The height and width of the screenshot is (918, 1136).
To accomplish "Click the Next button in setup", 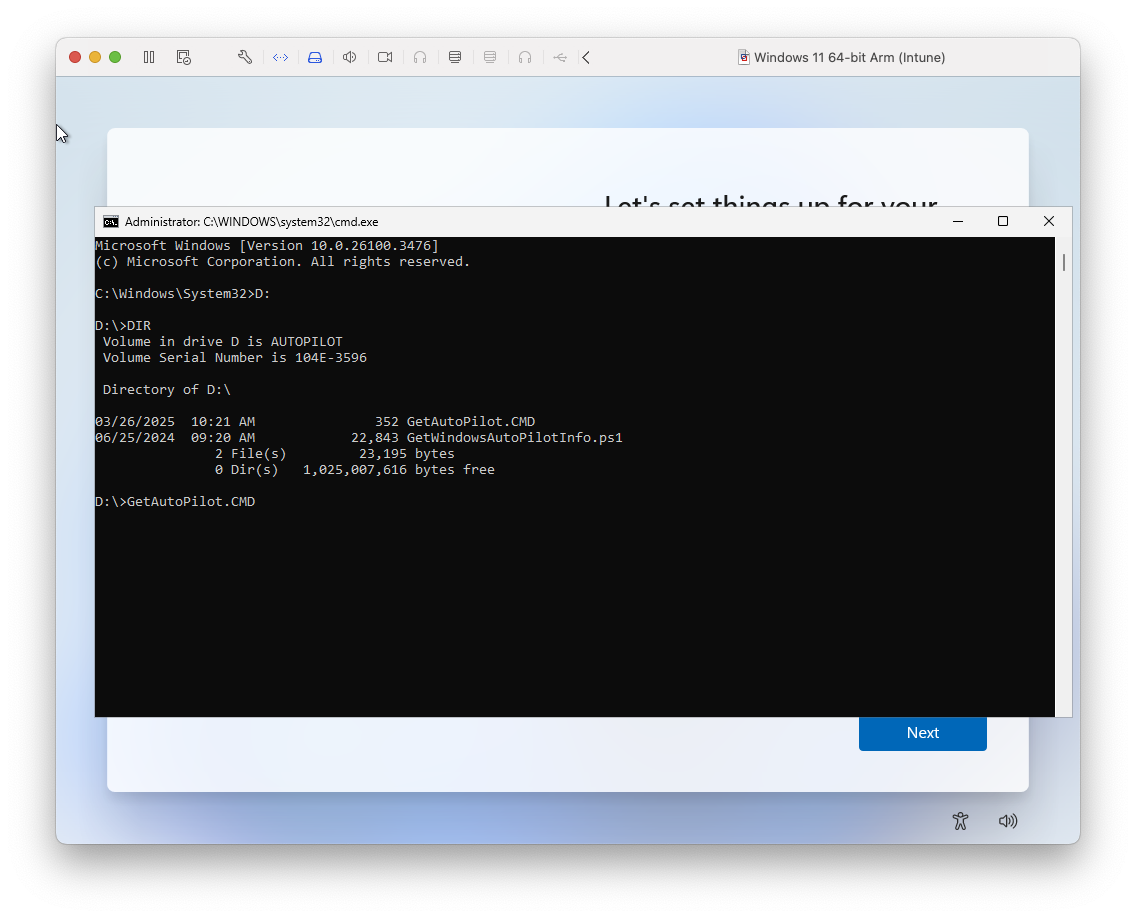I will (922, 733).
